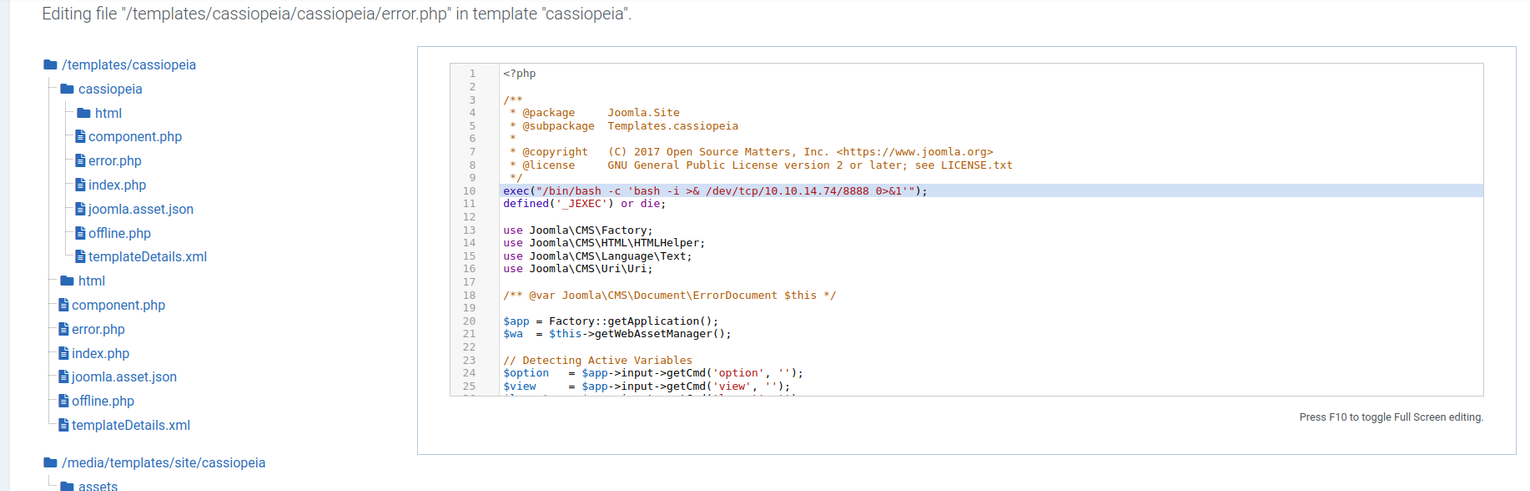This screenshot has height=491, width=1530.
Task: Click file icon beside first error.php entry
Action: pos(80,161)
